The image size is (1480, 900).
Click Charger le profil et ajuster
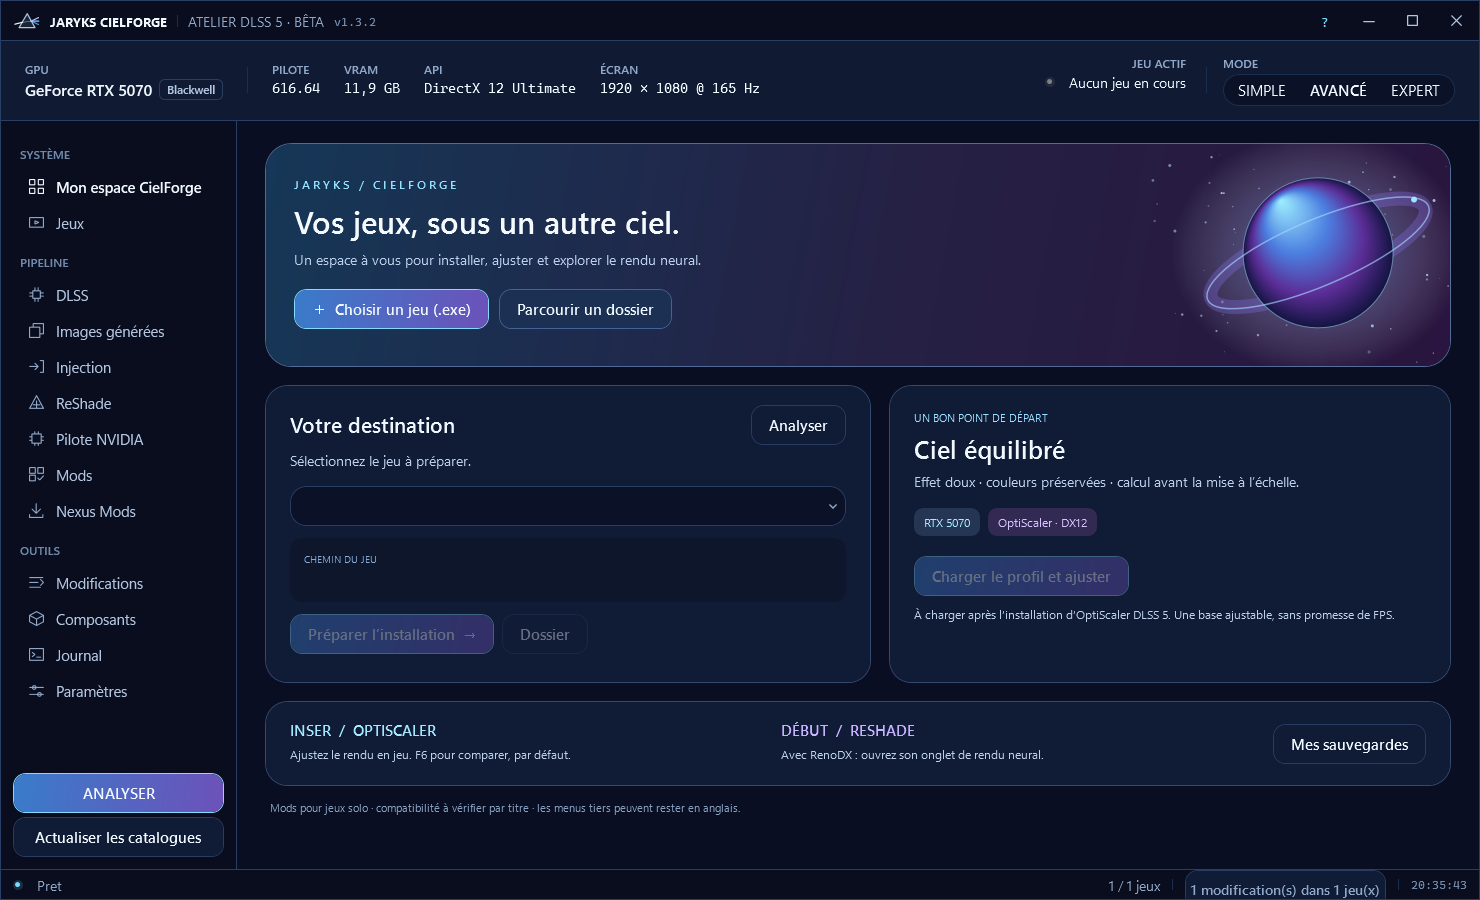point(1021,576)
